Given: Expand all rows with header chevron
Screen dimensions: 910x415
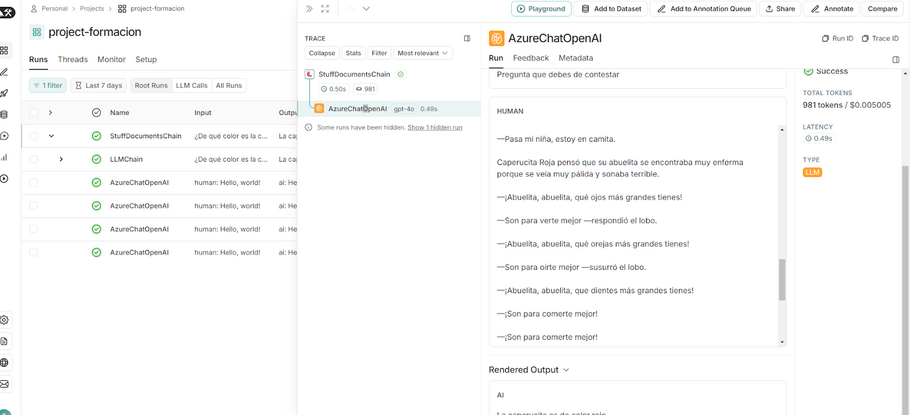Looking at the screenshot, I should tap(50, 113).
